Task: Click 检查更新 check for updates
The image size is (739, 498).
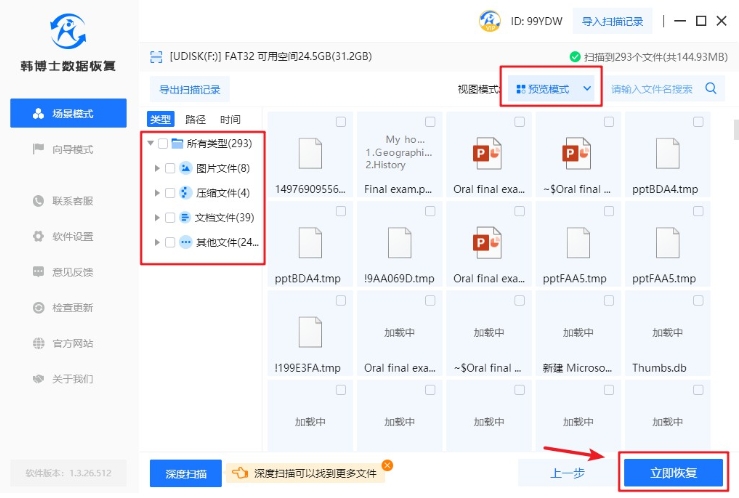Action: (72, 308)
